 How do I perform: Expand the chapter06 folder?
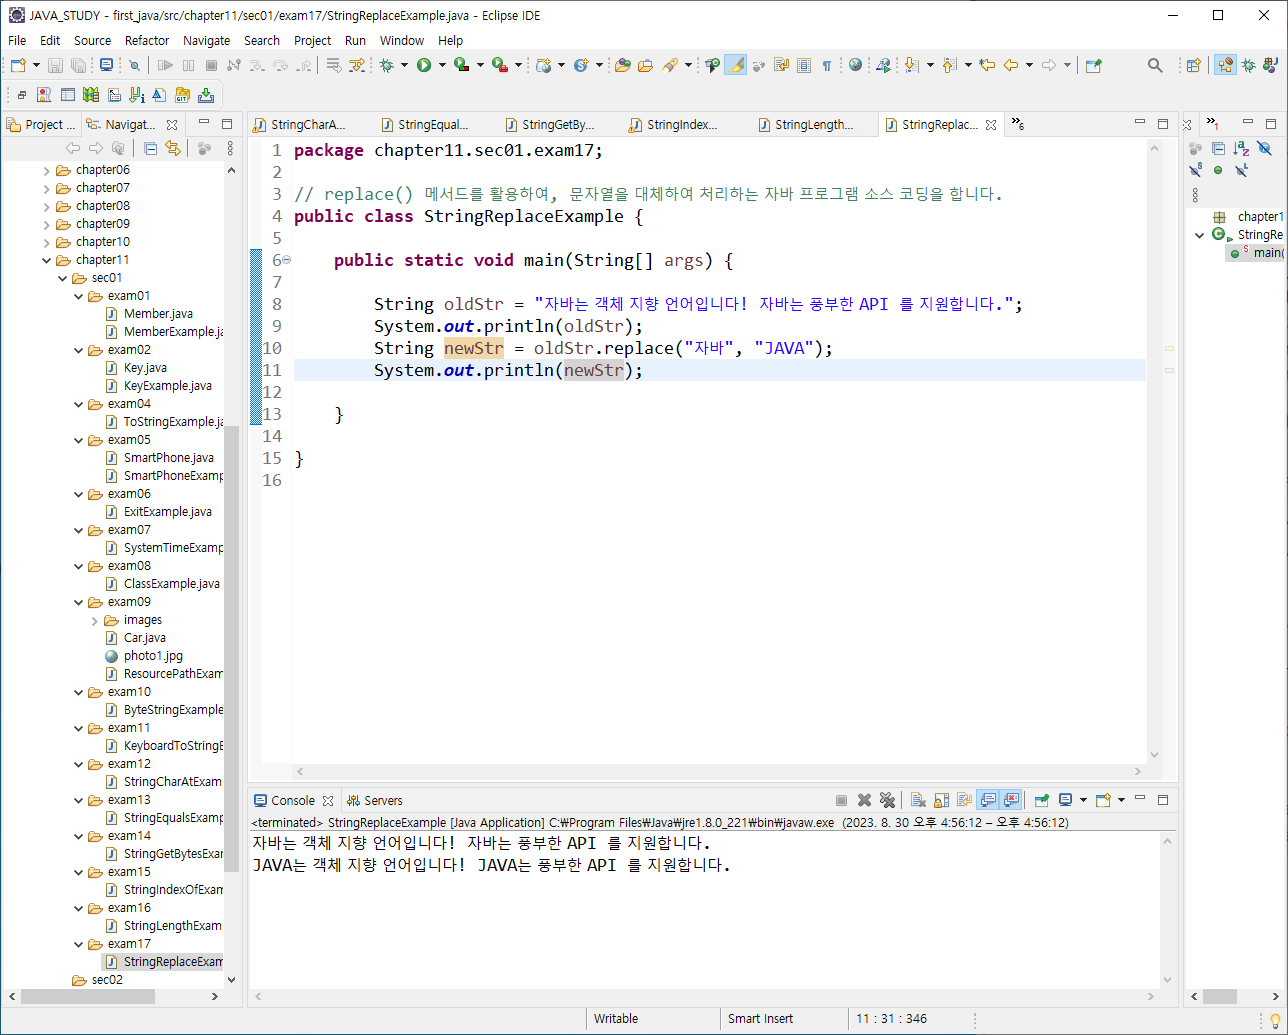tap(46, 170)
